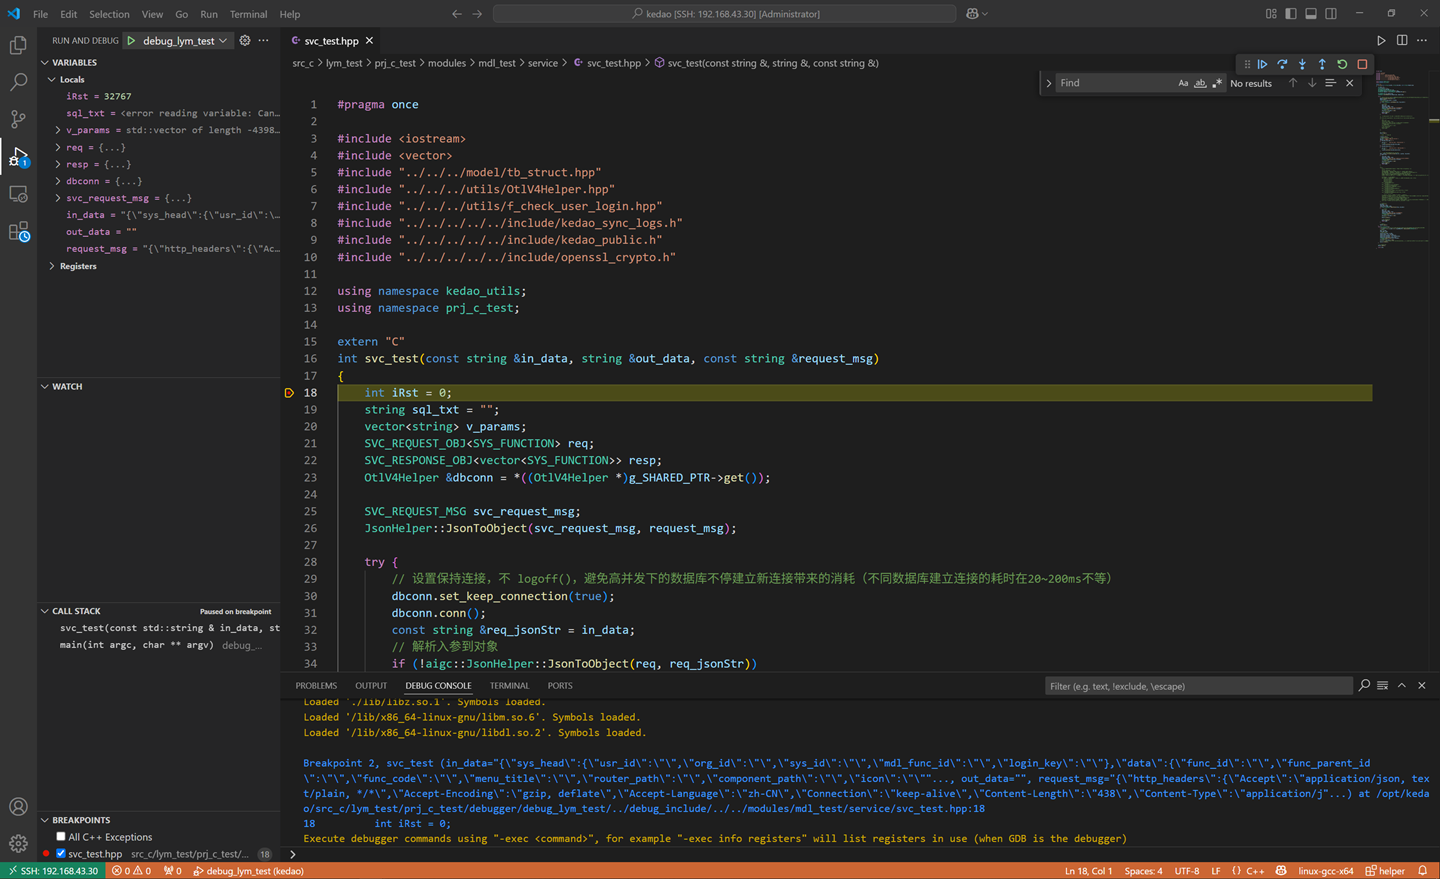Enable All C++ Exceptions breakpoint

pos(61,837)
